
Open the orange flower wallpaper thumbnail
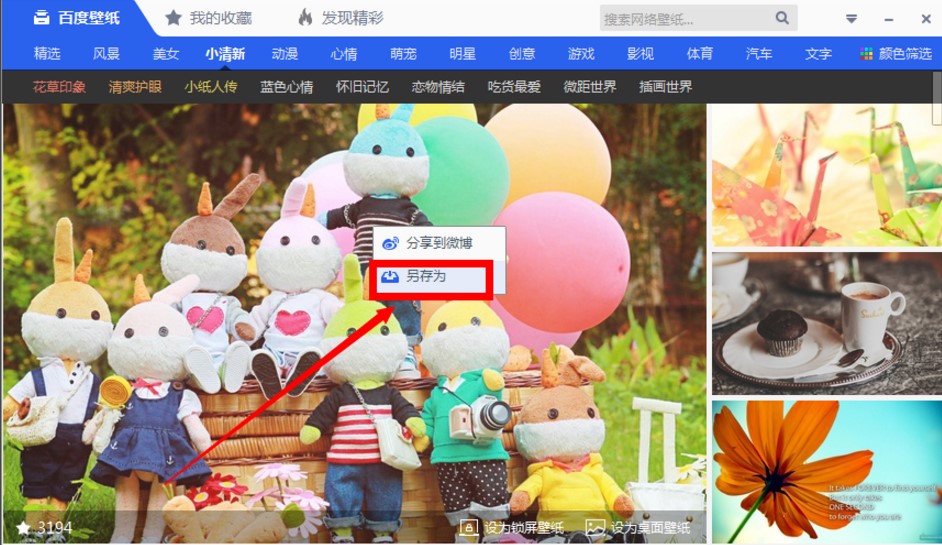827,472
